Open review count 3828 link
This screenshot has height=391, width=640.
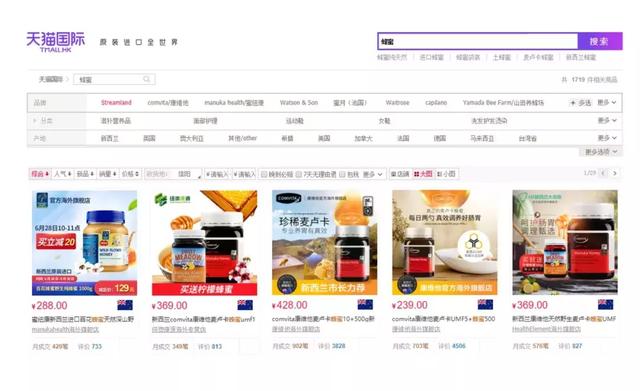click(338, 346)
